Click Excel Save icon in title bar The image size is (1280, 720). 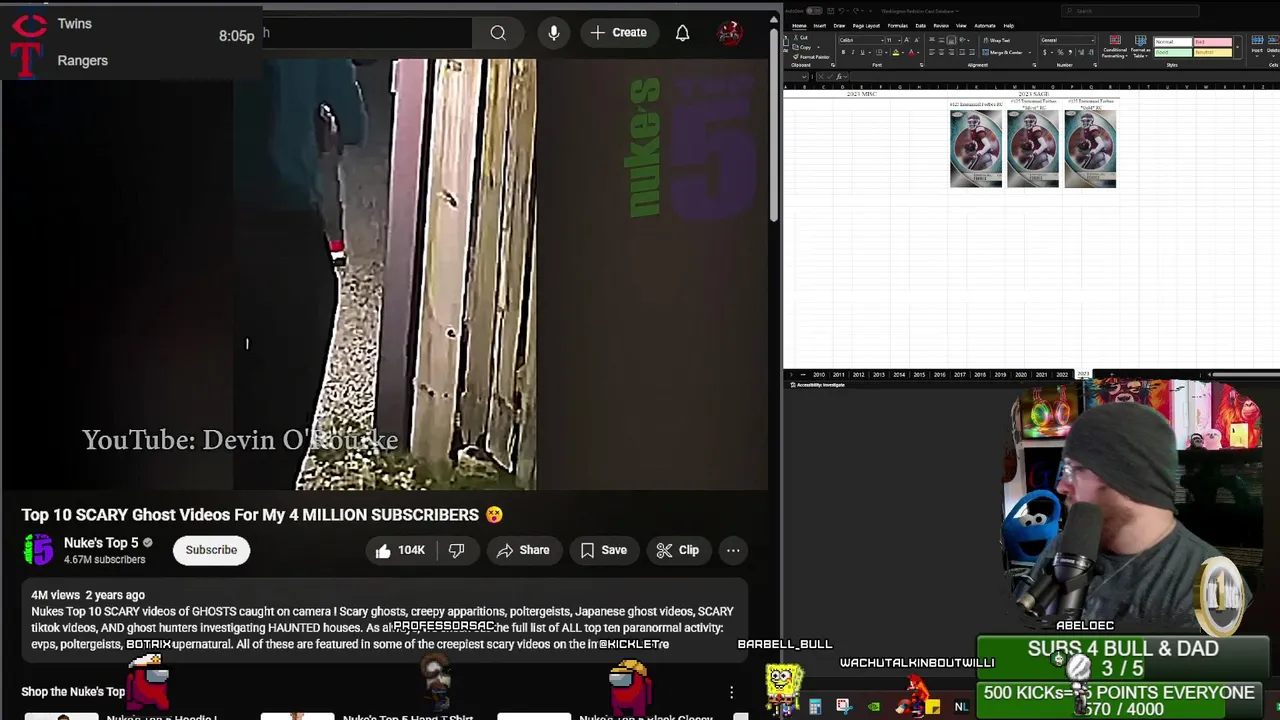pos(831,11)
